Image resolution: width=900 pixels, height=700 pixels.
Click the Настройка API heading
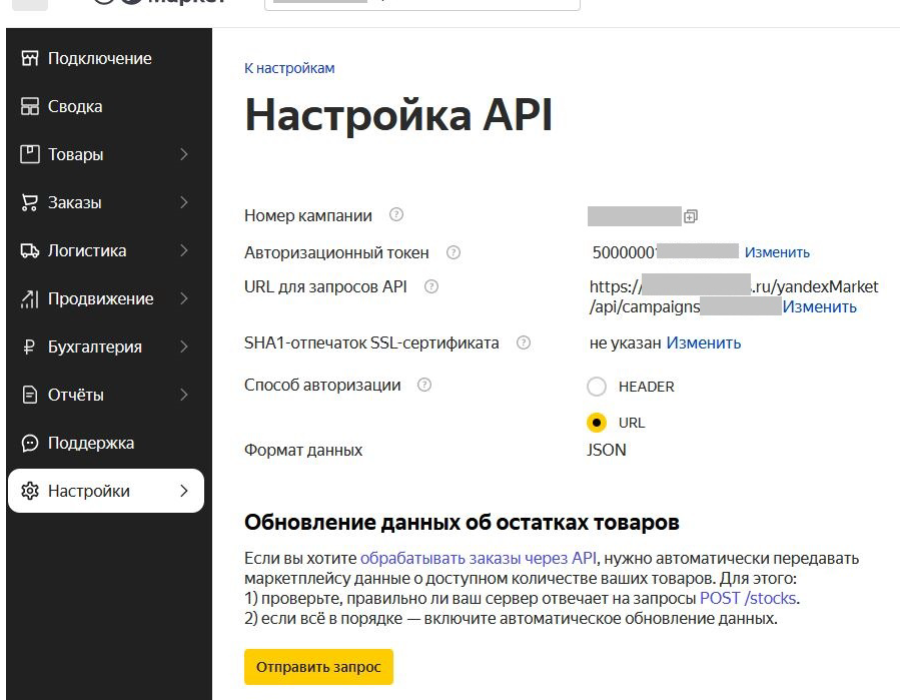398,115
